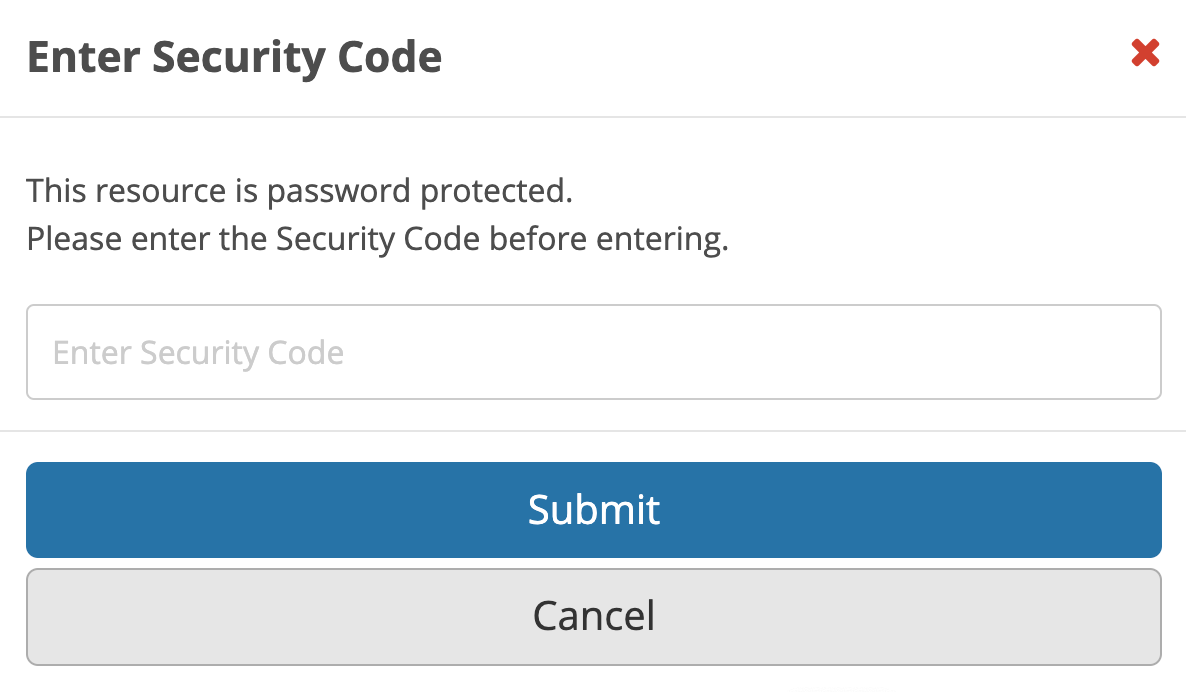Dismiss the dialog using the red cross
The height and width of the screenshot is (692, 1186).
tap(1144, 54)
